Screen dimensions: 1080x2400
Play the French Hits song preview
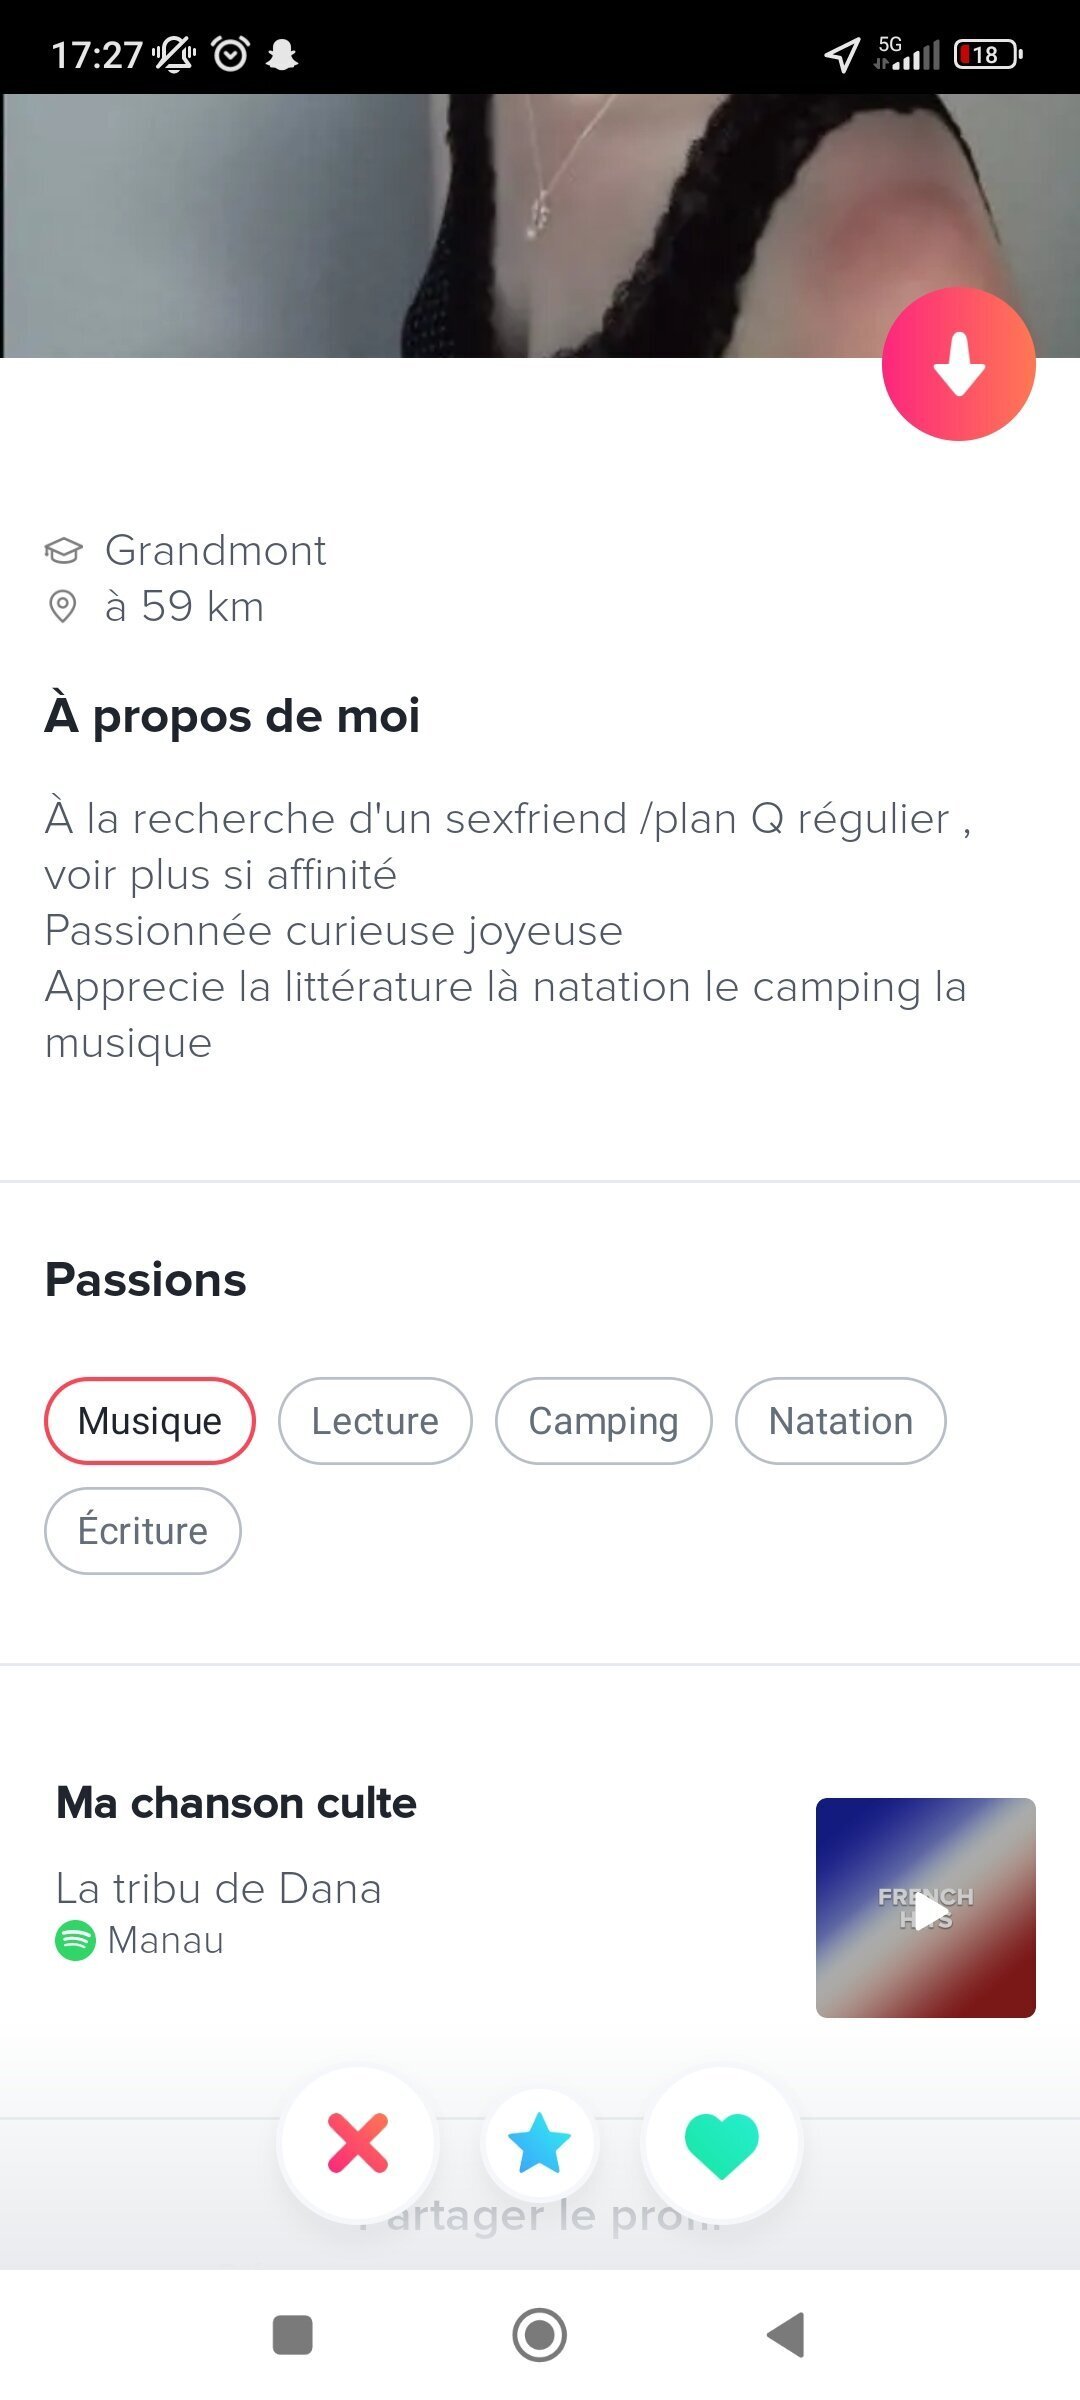tap(926, 1908)
